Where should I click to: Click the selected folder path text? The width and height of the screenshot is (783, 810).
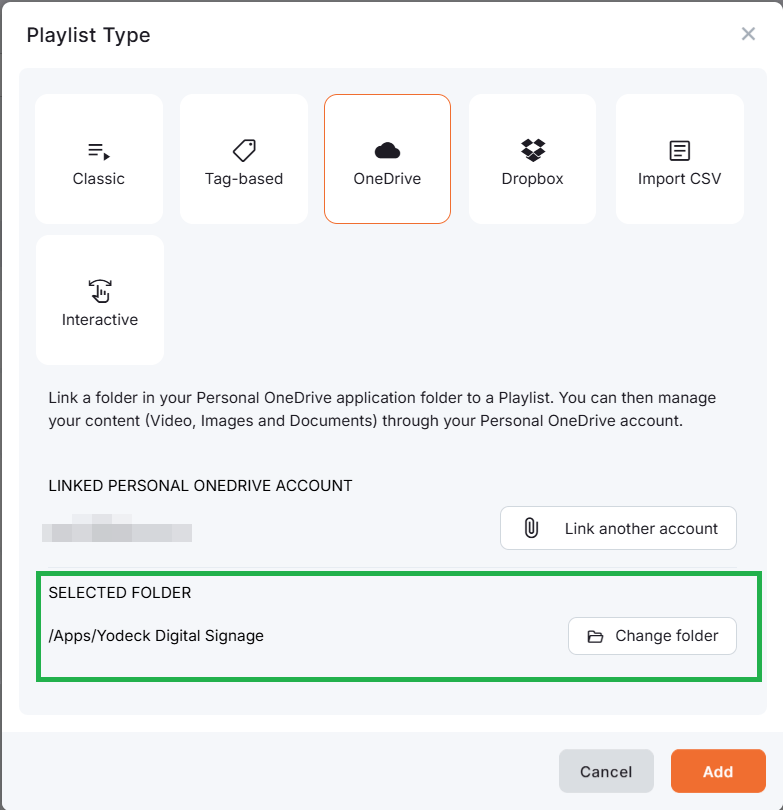coord(155,635)
